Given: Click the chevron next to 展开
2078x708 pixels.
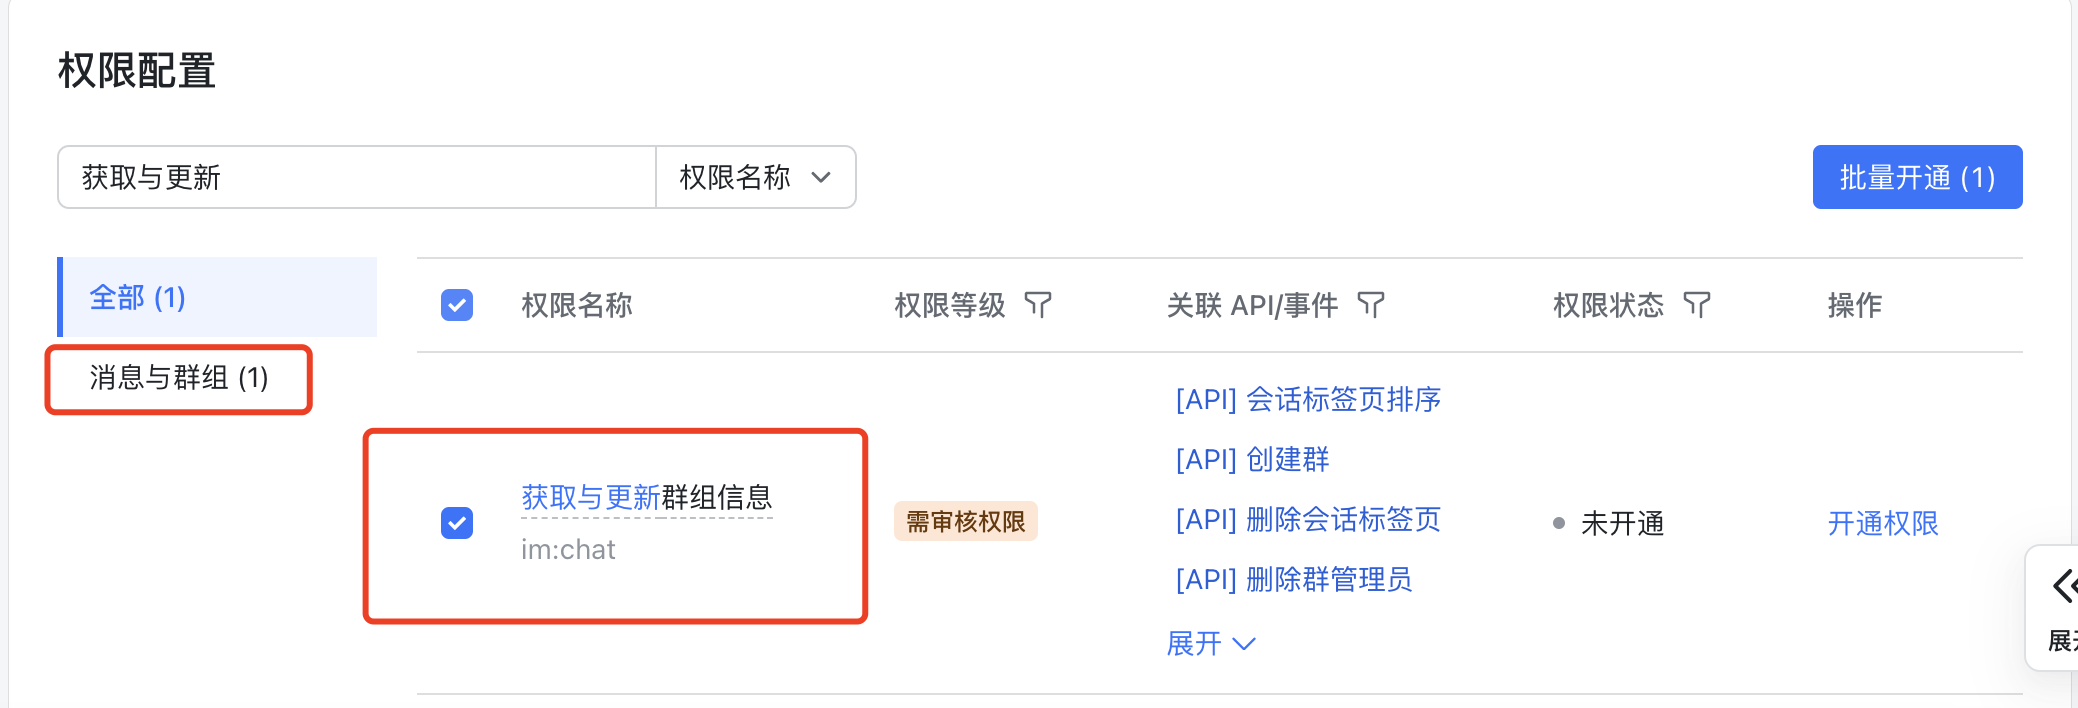Looking at the screenshot, I should point(1244,644).
